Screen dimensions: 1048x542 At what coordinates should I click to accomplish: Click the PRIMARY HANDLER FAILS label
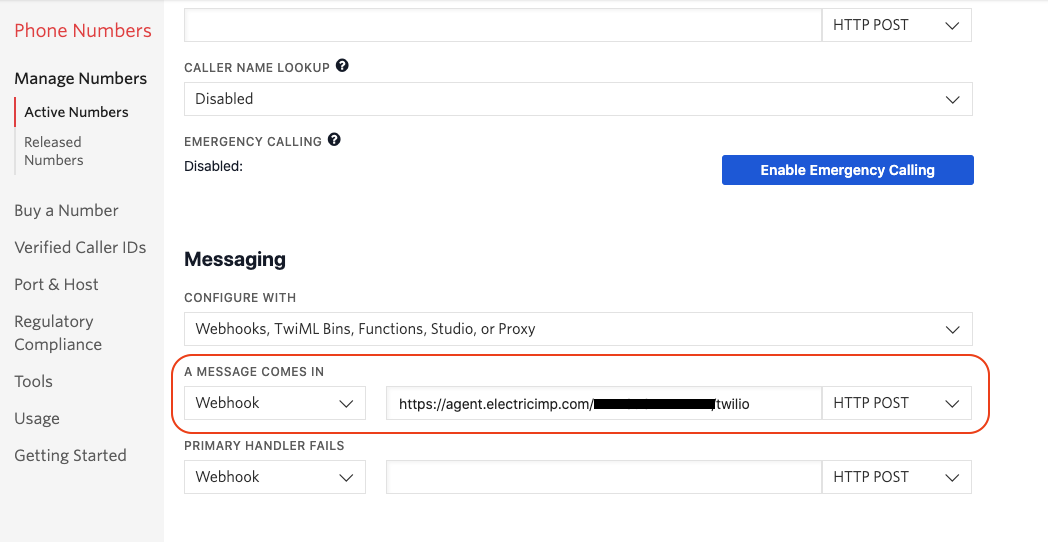(264, 445)
